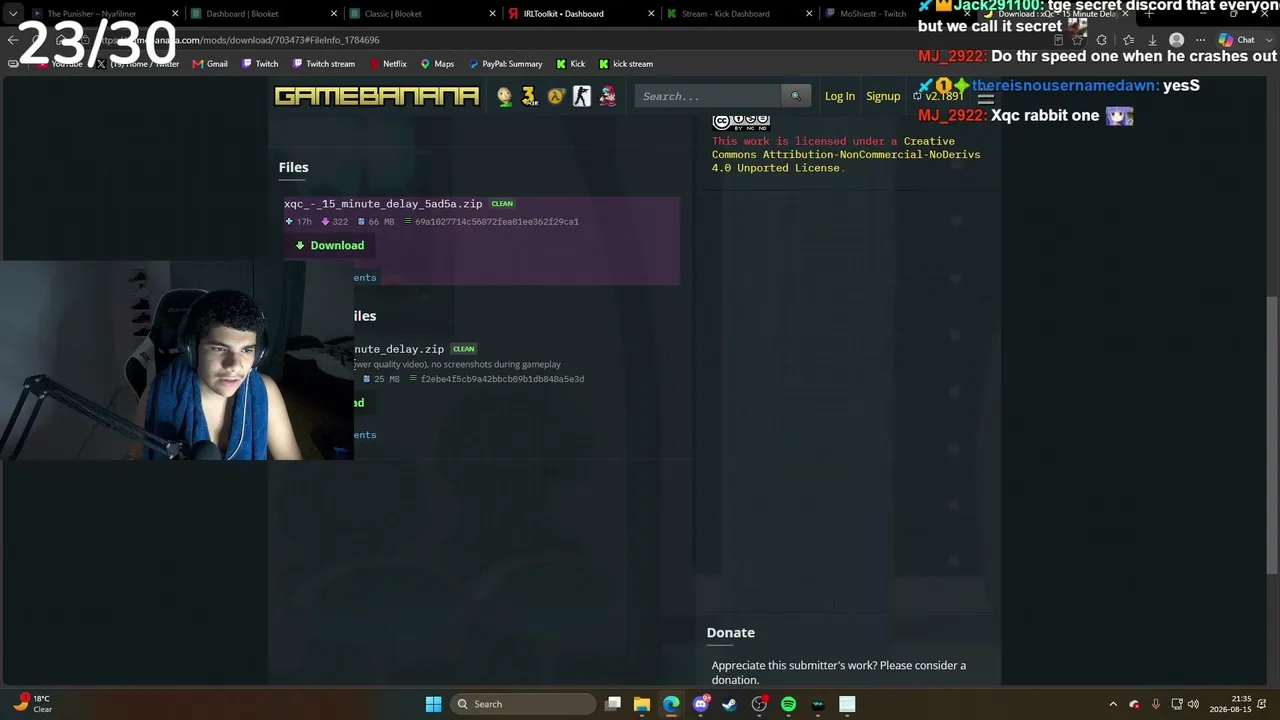Click the xqc_-_15_minute_delay_5ad5a.zip file name
The image size is (1280, 720).
pyautogui.click(x=383, y=204)
